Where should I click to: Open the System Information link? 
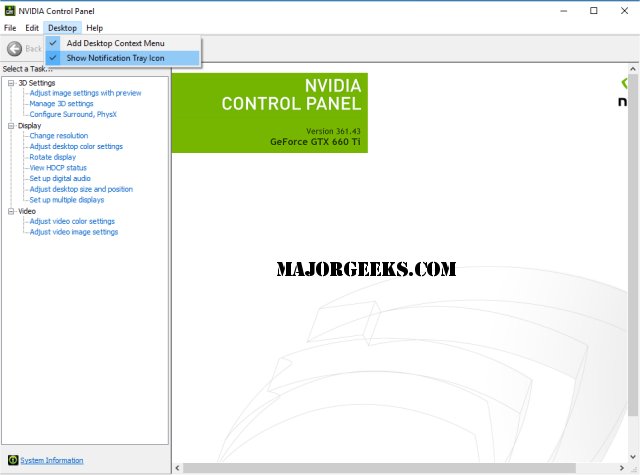click(x=52, y=460)
